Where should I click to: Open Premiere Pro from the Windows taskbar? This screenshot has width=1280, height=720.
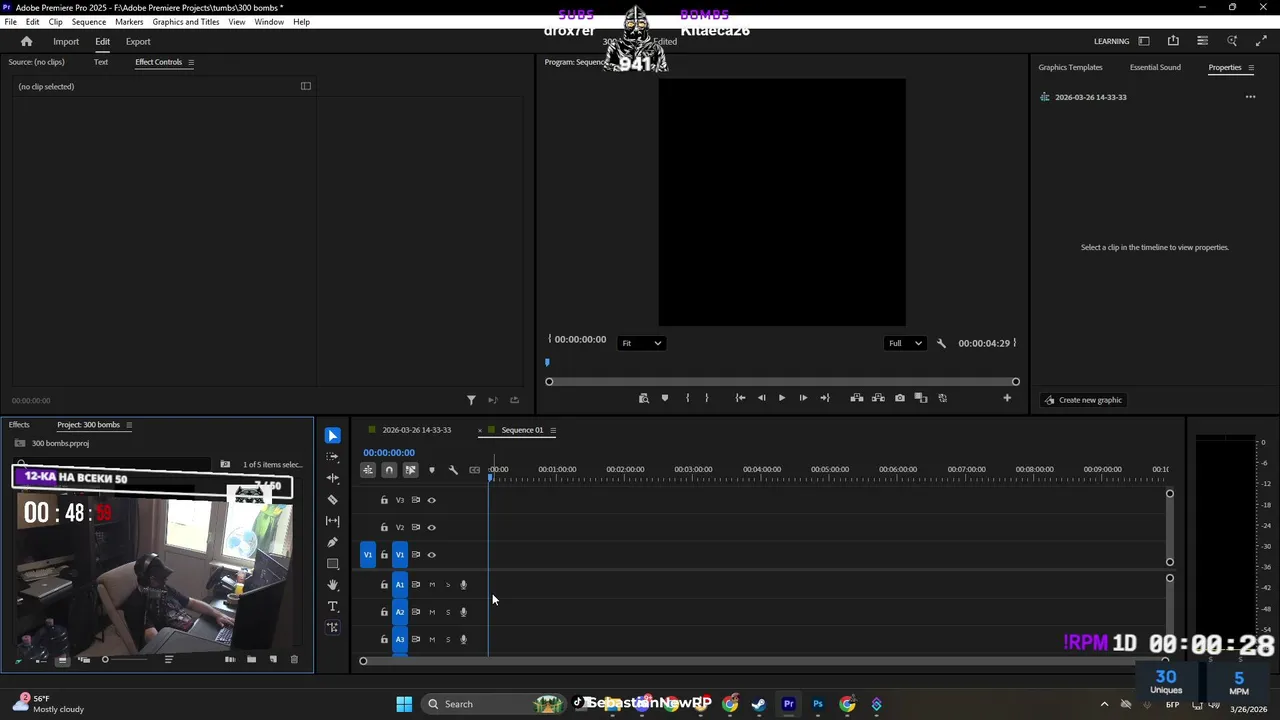click(x=789, y=704)
